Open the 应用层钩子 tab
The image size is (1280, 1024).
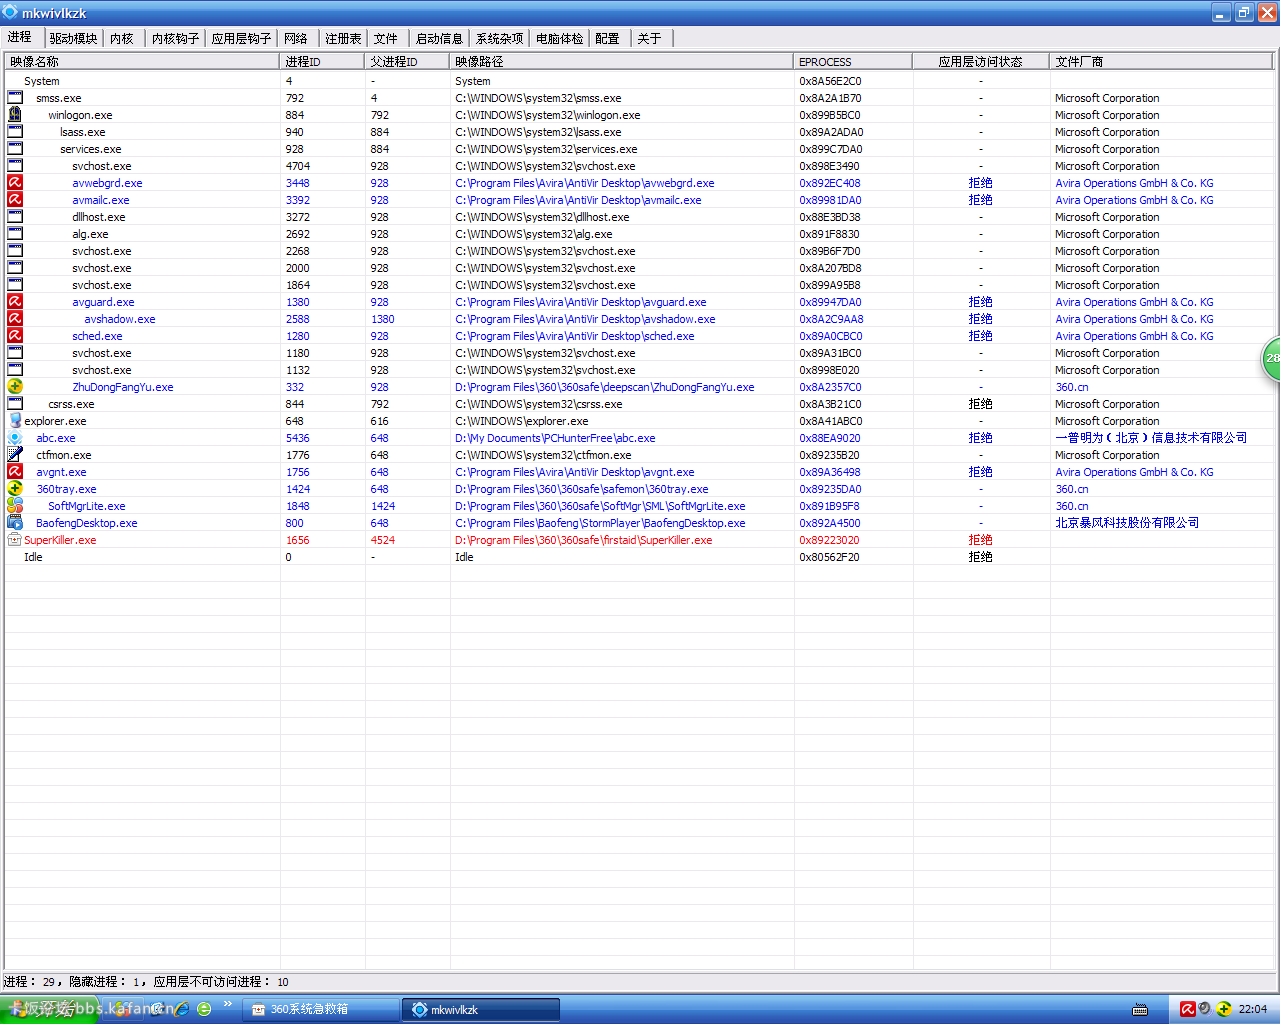tap(242, 38)
